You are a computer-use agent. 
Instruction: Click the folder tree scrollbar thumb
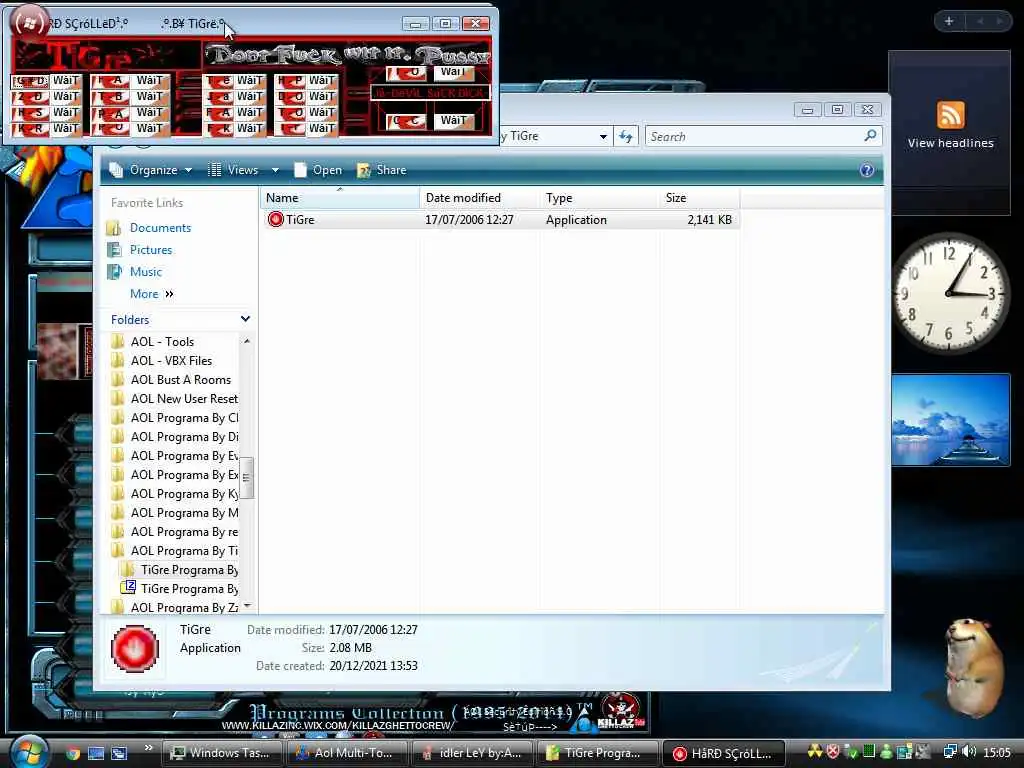tap(247, 477)
